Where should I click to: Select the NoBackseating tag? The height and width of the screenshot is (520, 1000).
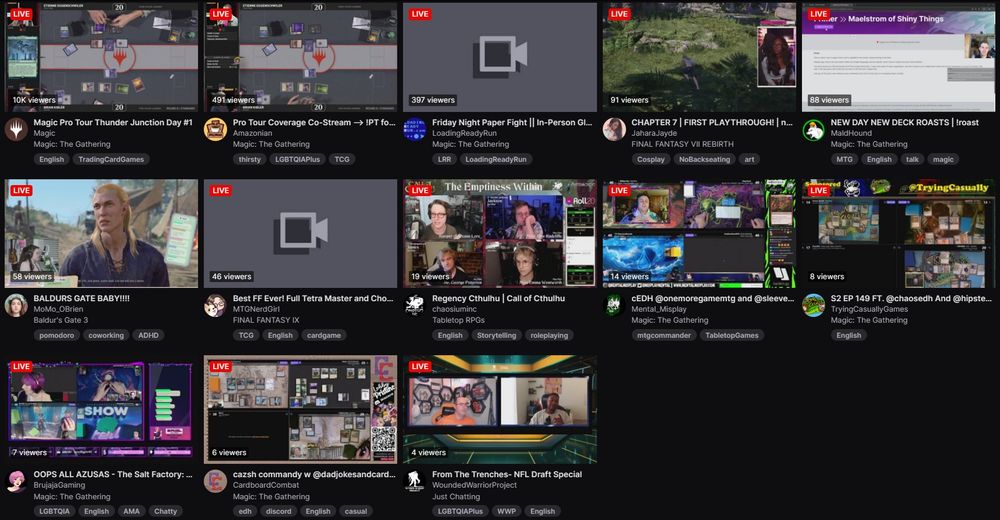(x=704, y=160)
